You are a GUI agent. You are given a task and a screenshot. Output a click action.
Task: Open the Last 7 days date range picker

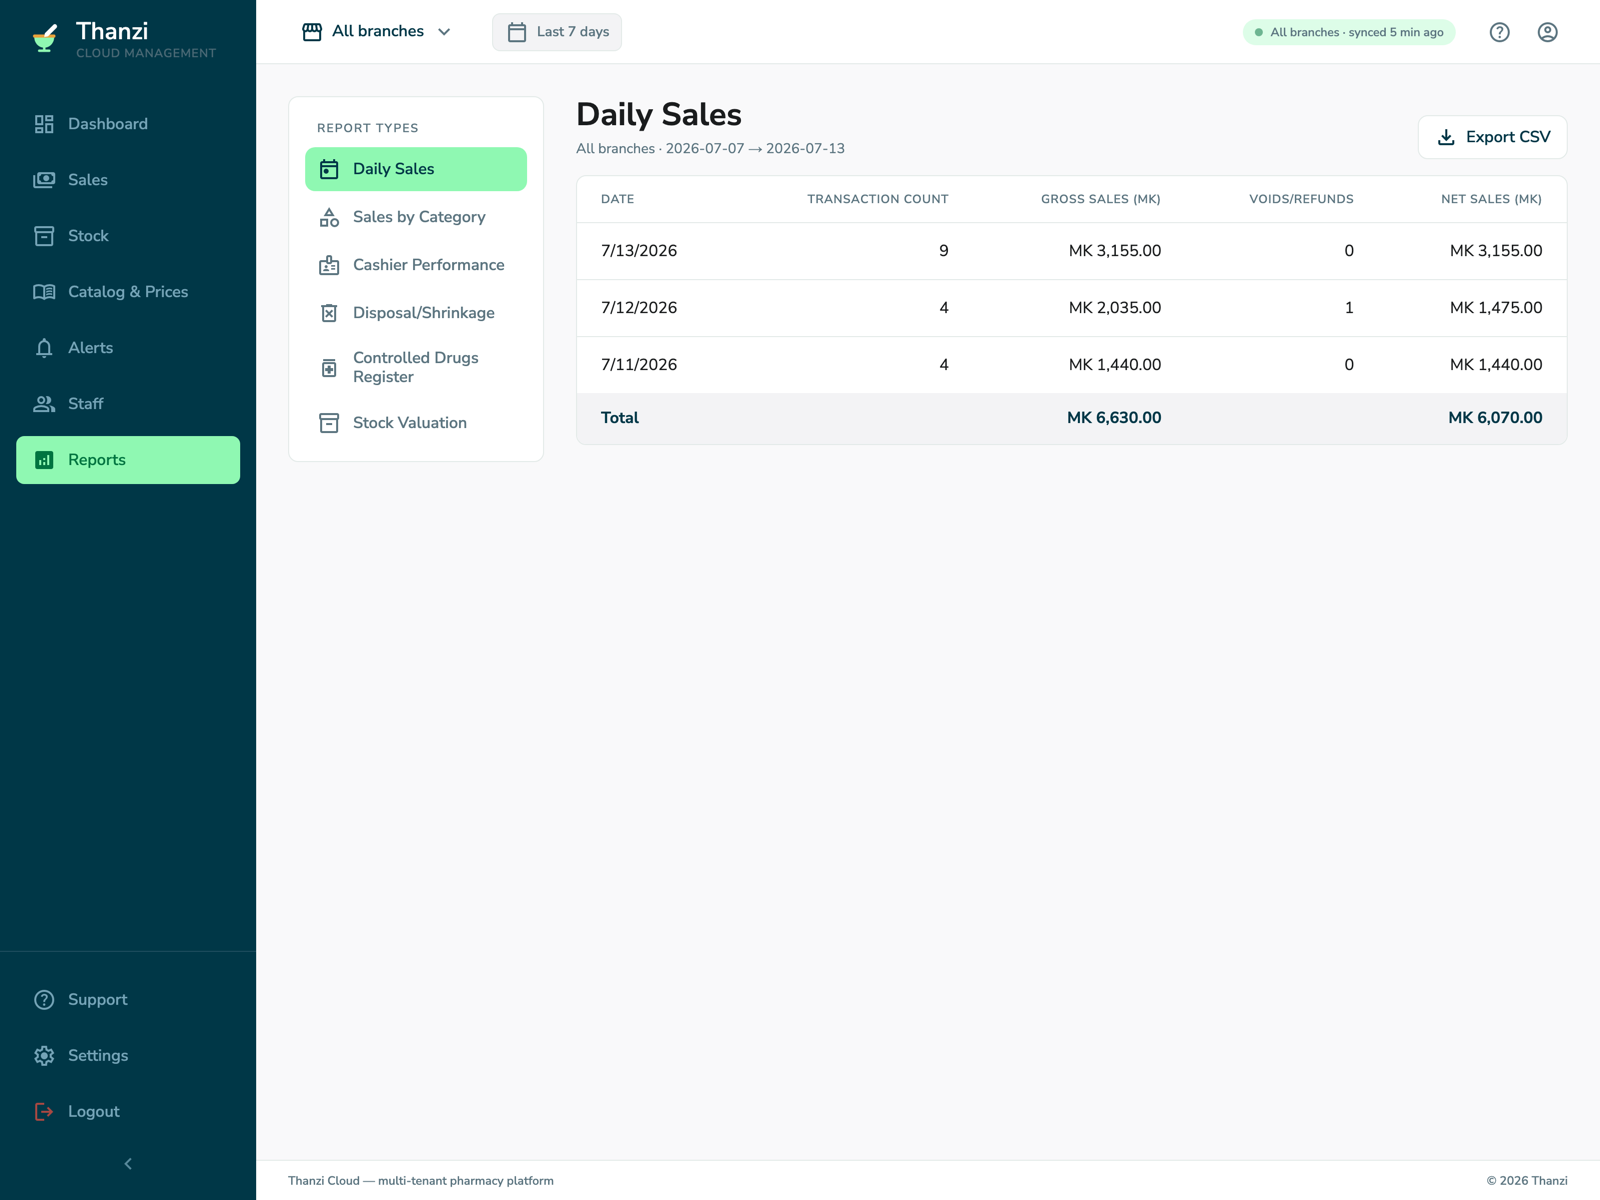557,32
